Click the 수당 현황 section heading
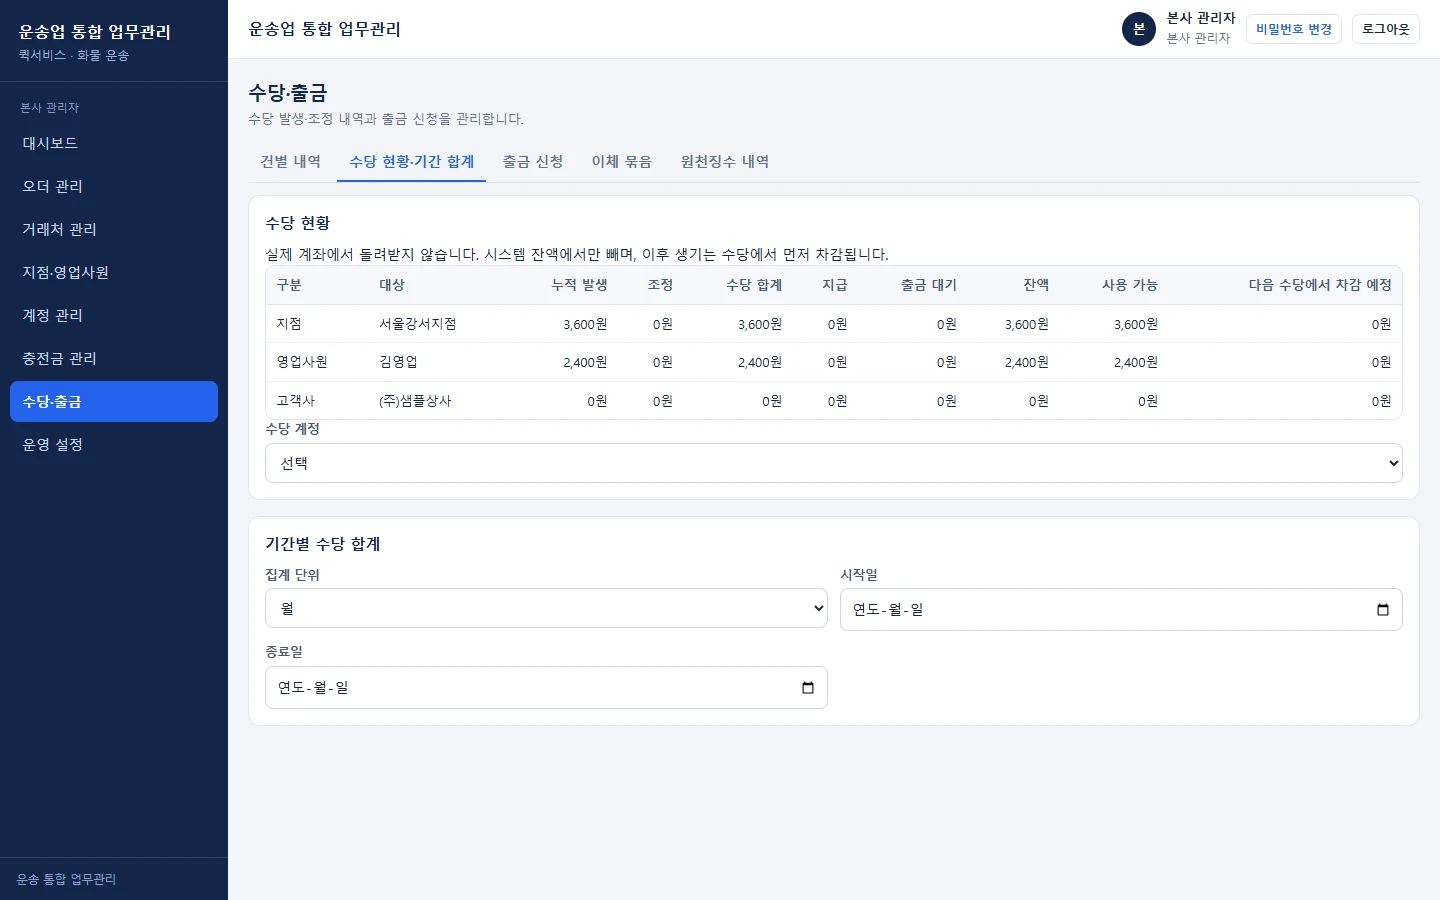 pyautogui.click(x=298, y=223)
